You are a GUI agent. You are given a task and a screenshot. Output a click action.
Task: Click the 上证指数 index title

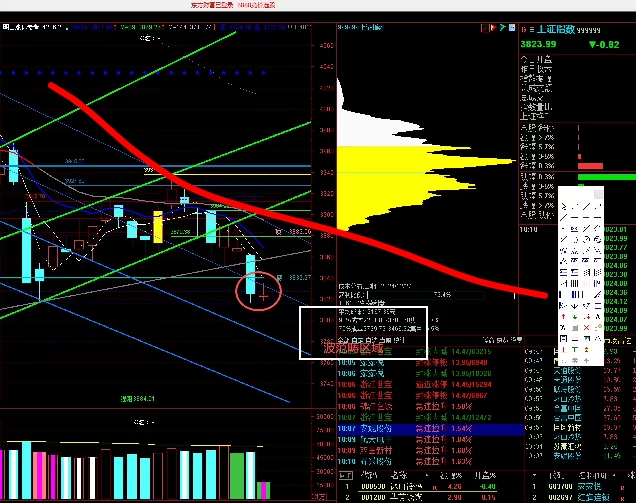pyautogui.click(x=556, y=30)
